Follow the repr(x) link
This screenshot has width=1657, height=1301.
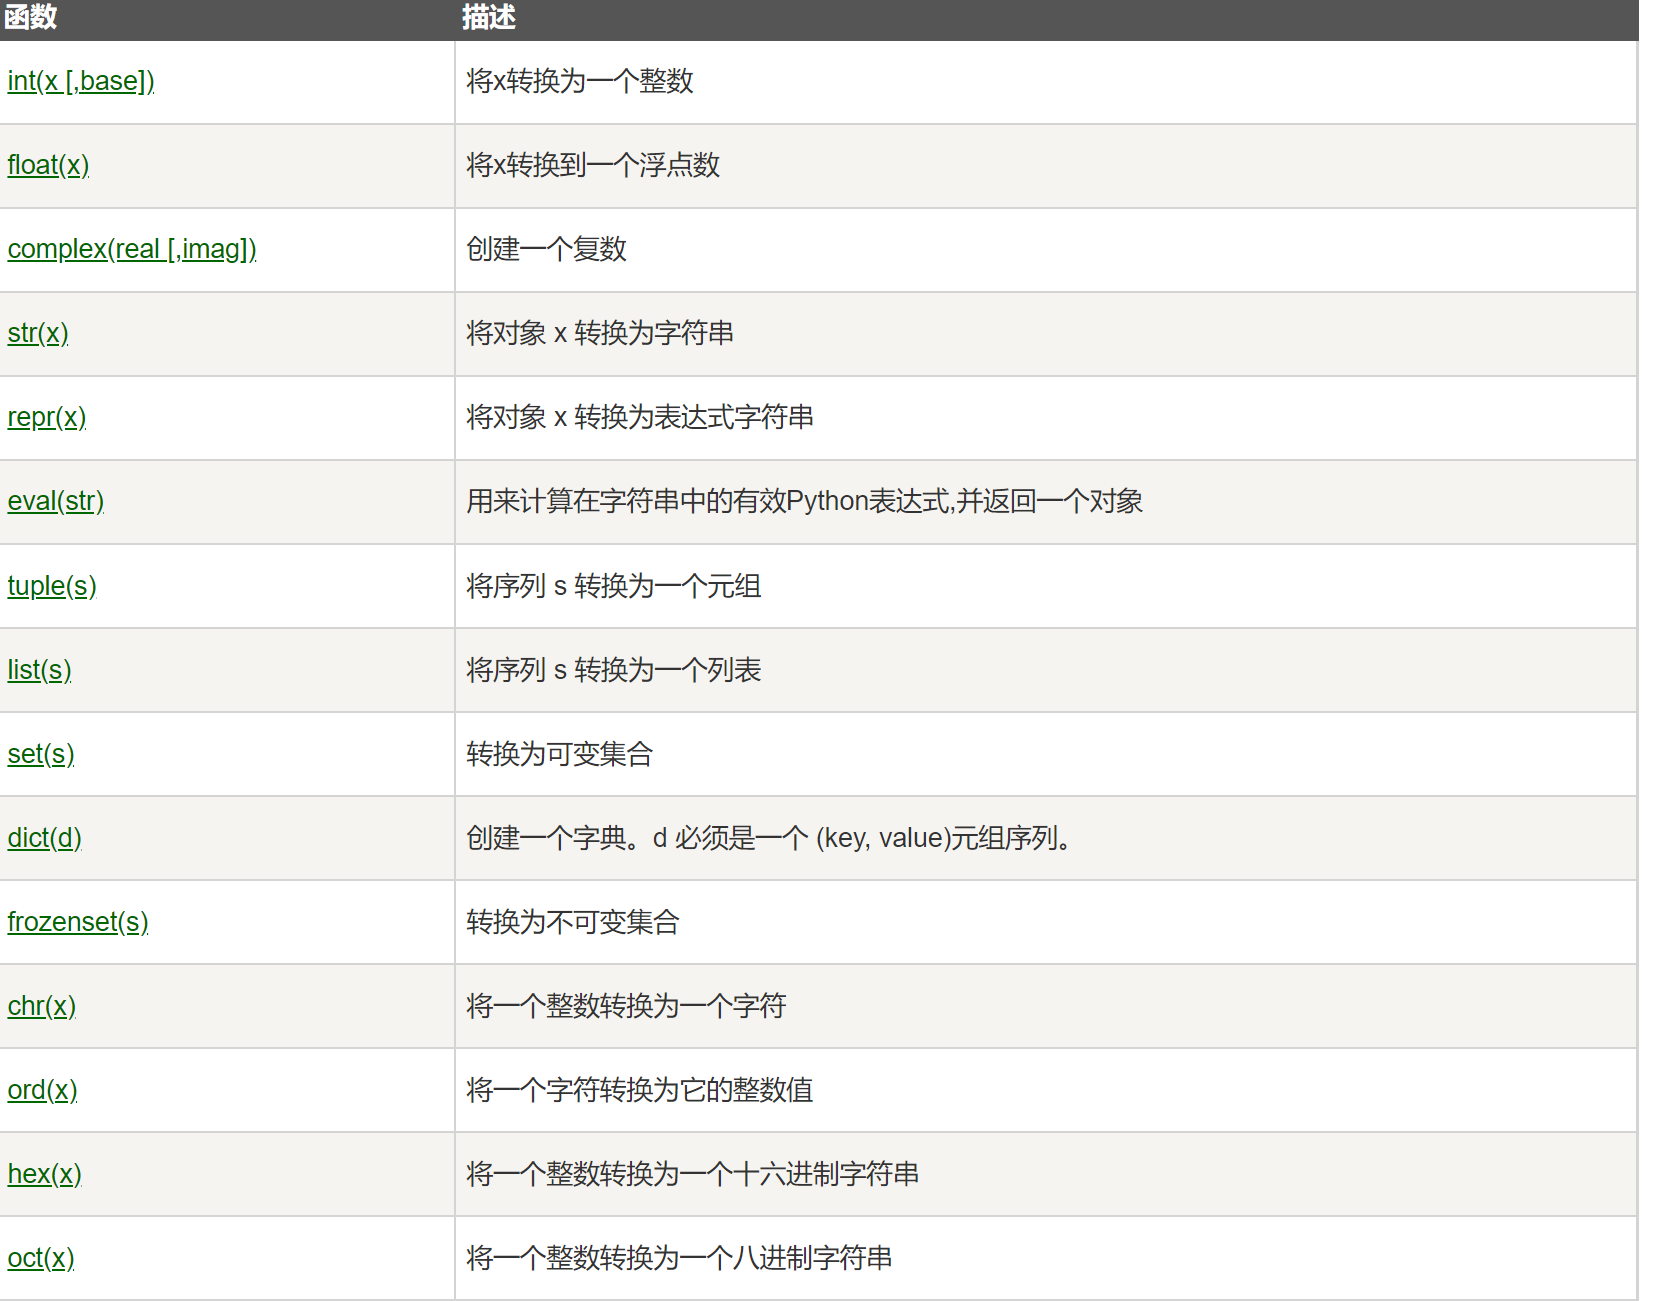click(47, 417)
